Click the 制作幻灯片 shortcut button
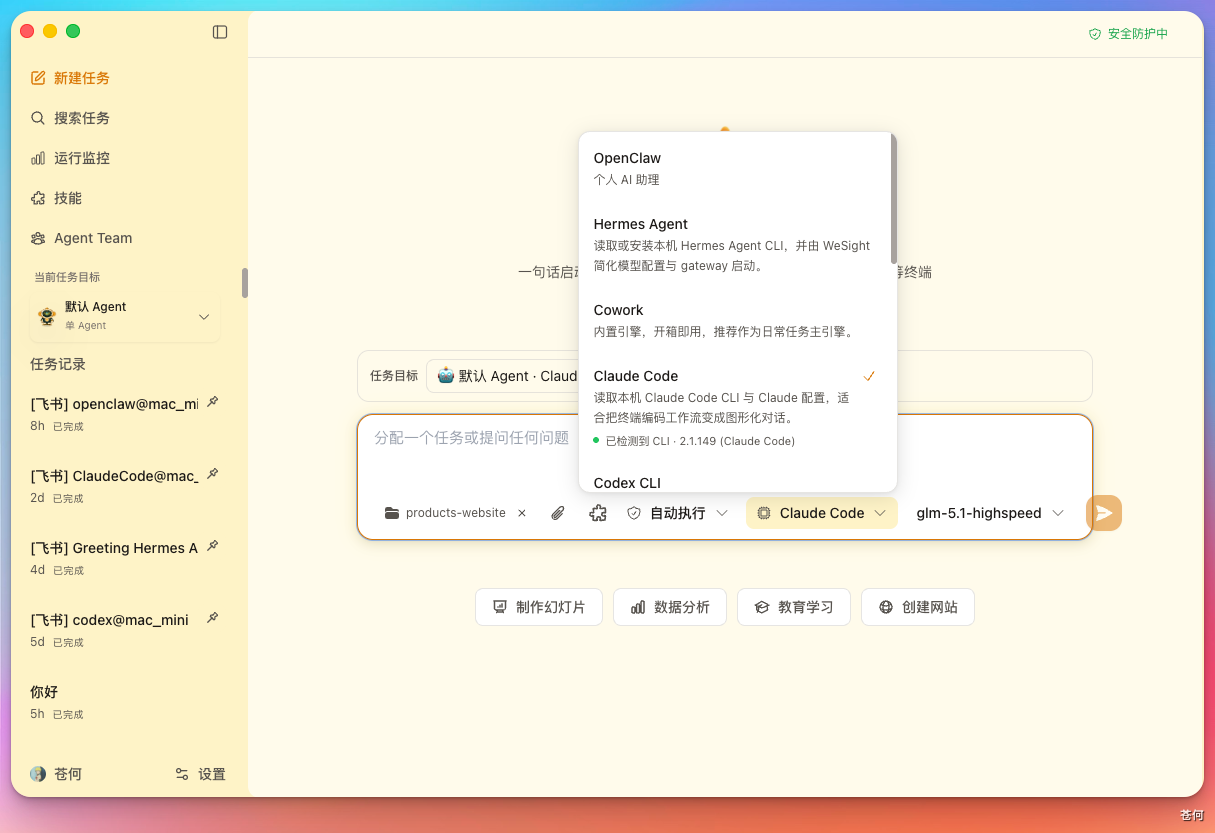Viewport: 1215px width, 833px height. pos(539,607)
